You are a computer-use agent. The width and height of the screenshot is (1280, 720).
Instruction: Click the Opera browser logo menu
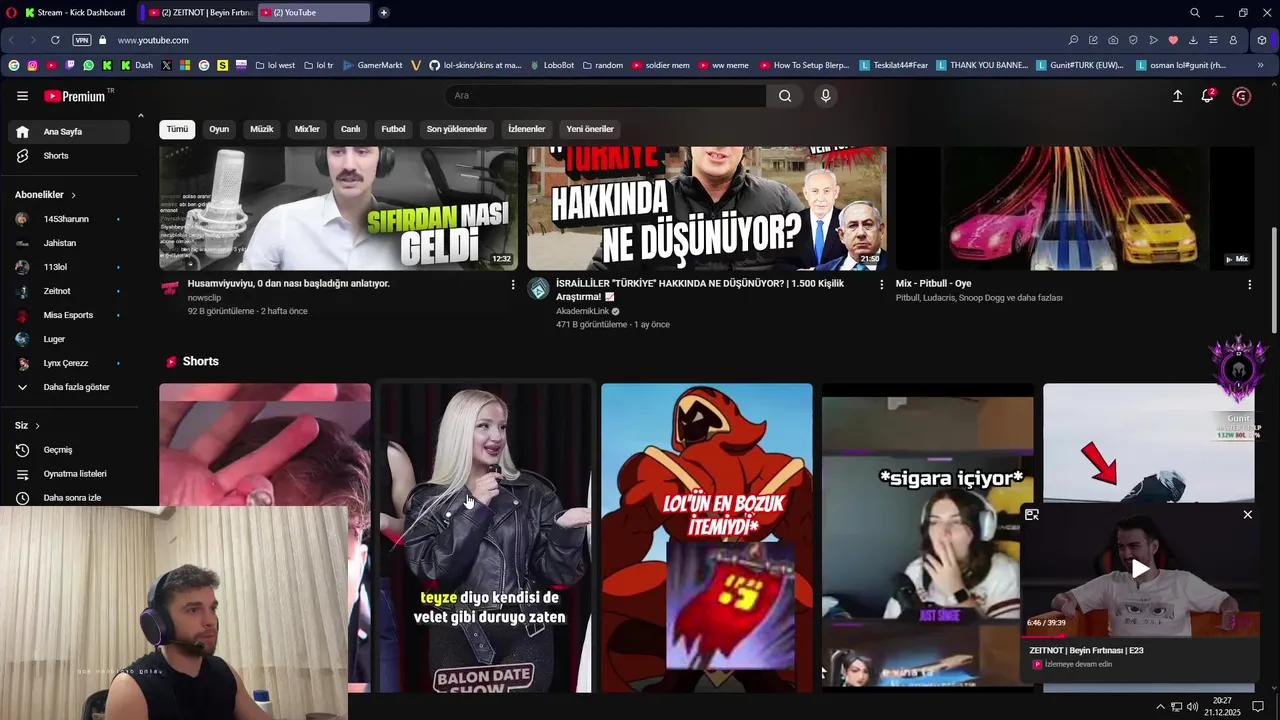tap(13, 12)
